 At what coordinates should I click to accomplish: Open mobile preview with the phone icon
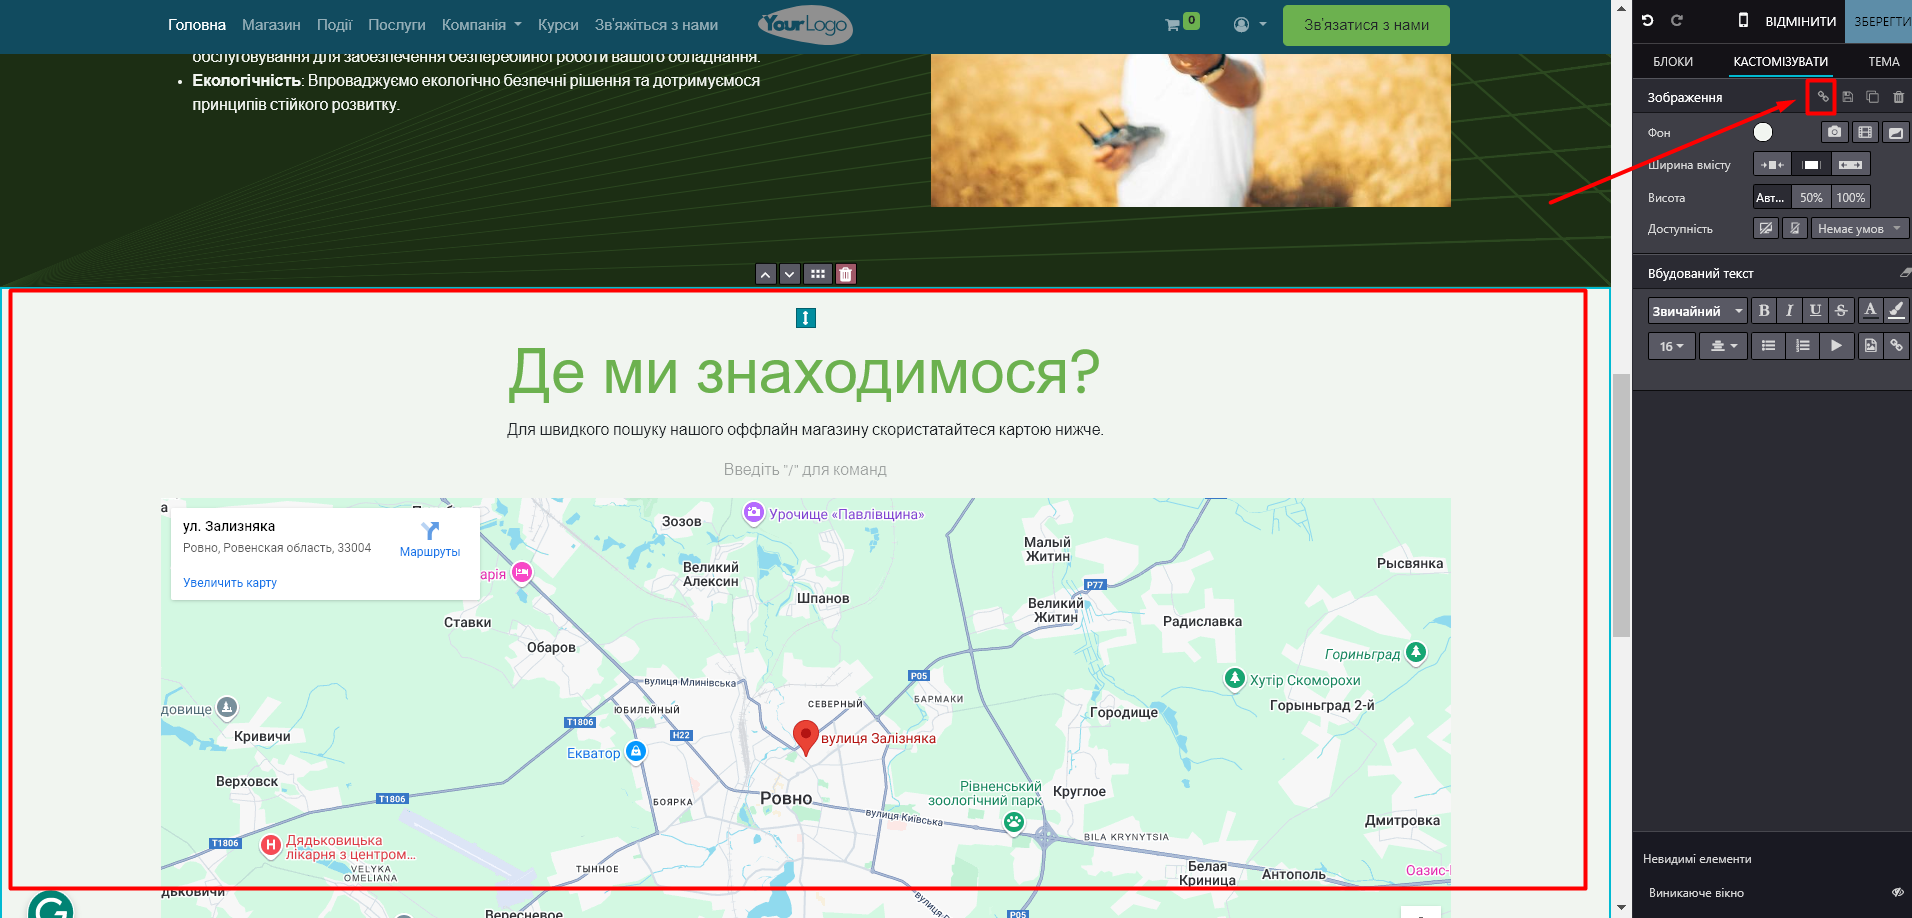tap(1743, 20)
